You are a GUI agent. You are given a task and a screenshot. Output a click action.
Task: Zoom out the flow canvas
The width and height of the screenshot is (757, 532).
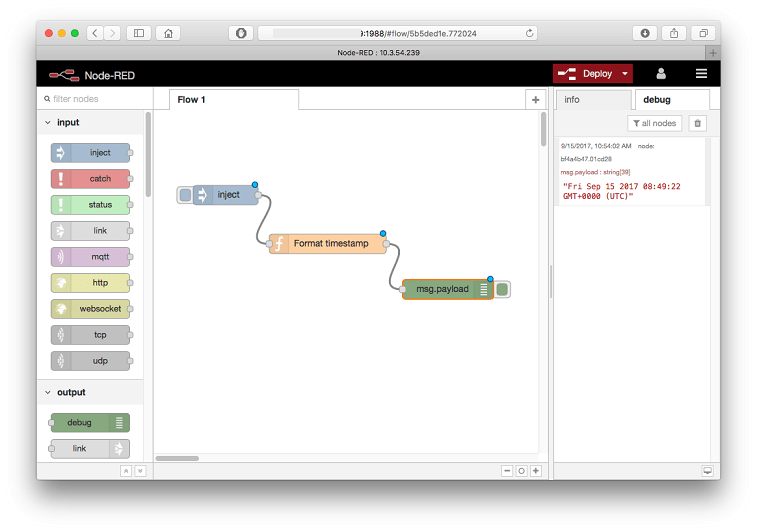[x=507, y=471]
